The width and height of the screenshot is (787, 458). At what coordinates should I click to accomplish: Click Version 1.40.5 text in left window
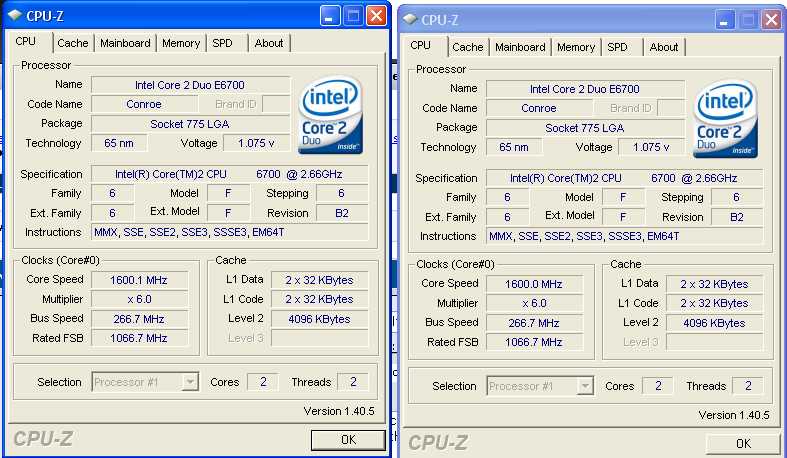click(x=339, y=411)
